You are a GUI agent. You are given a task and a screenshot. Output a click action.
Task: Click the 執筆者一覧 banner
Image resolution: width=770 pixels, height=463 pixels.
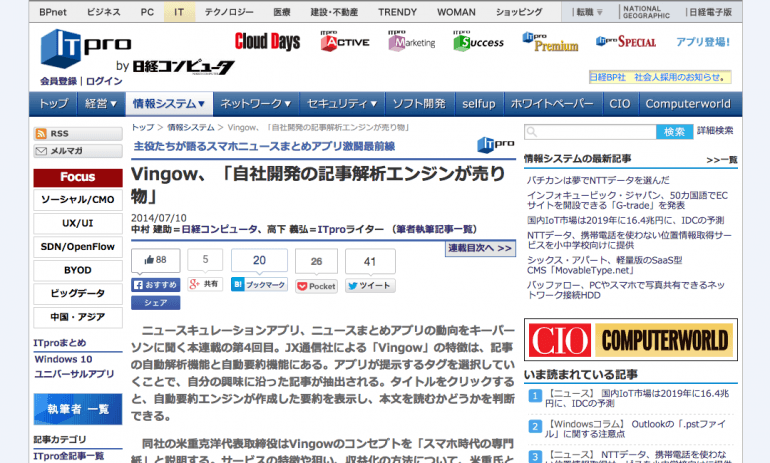(78, 409)
